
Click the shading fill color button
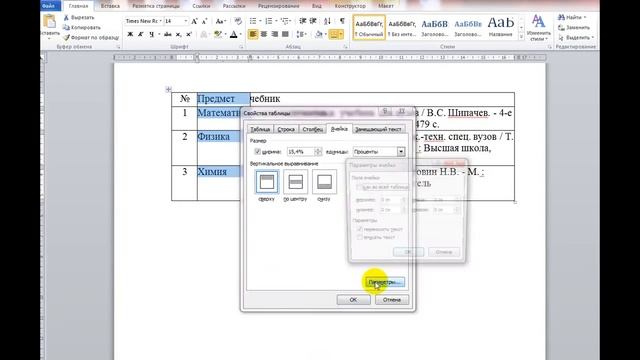[x=319, y=34]
